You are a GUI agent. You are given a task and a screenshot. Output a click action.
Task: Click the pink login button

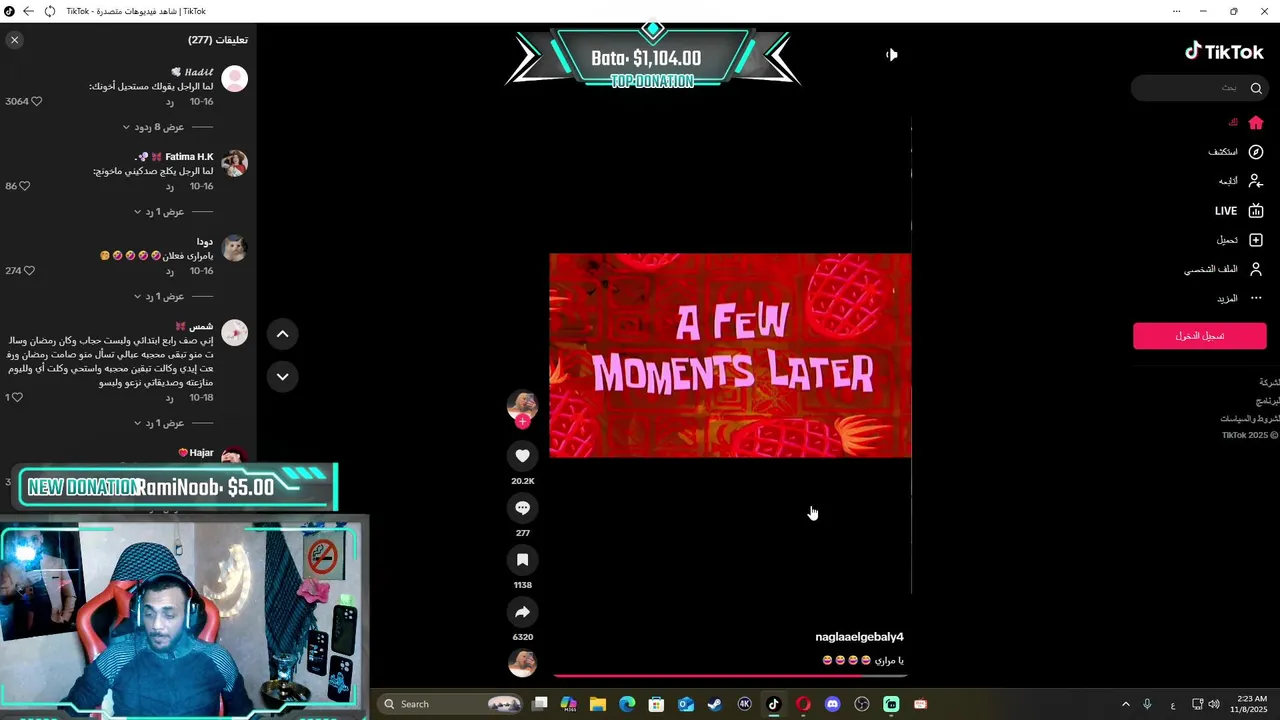(1199, 336)
